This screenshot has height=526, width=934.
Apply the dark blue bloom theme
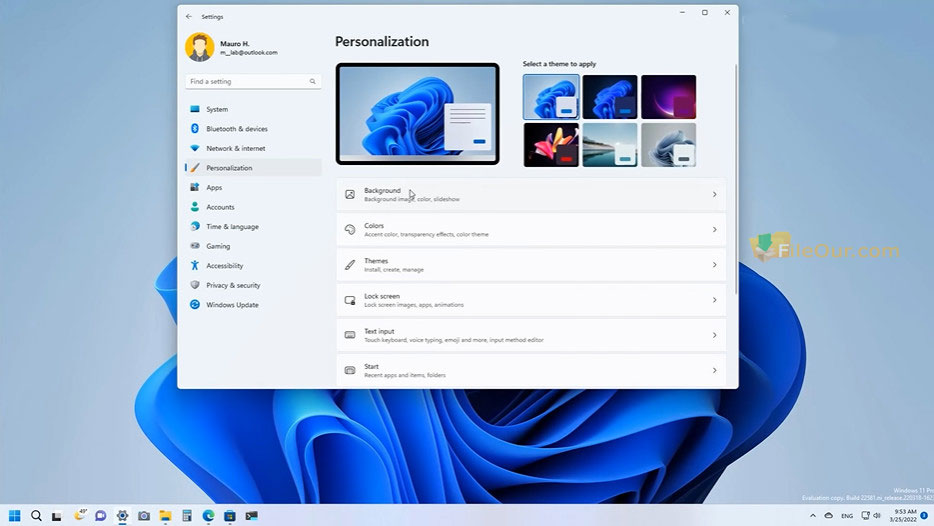tap(609, 97)
